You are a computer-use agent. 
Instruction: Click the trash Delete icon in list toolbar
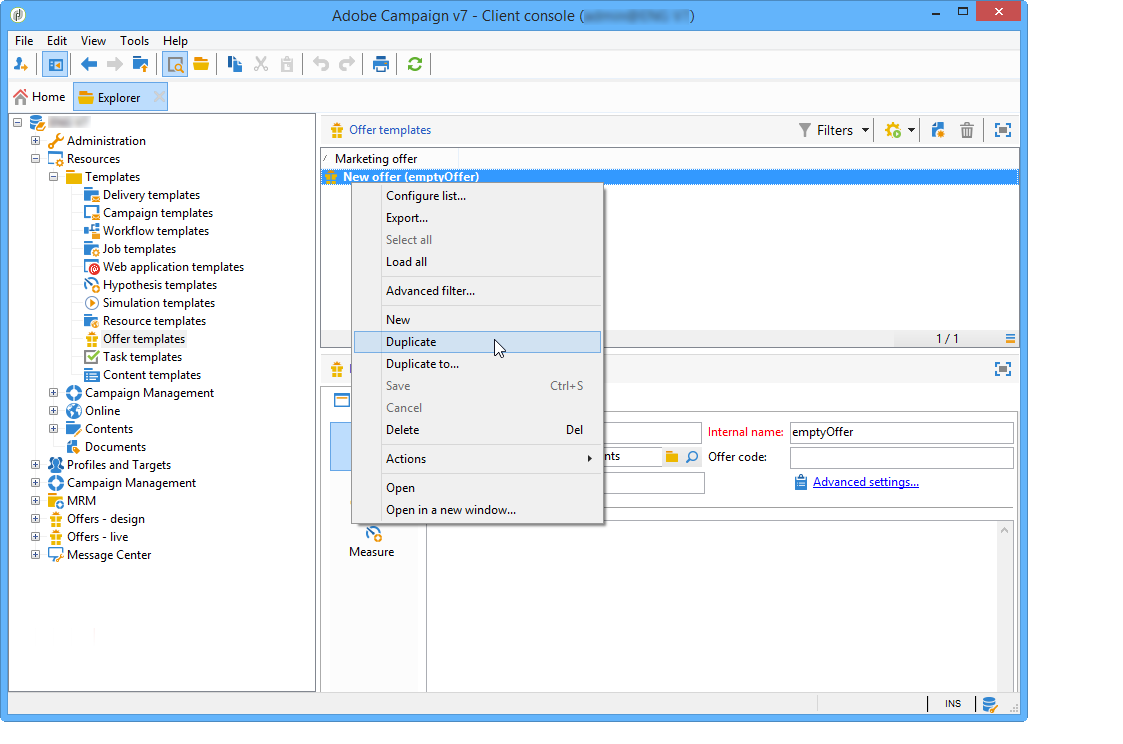point(967,130)
